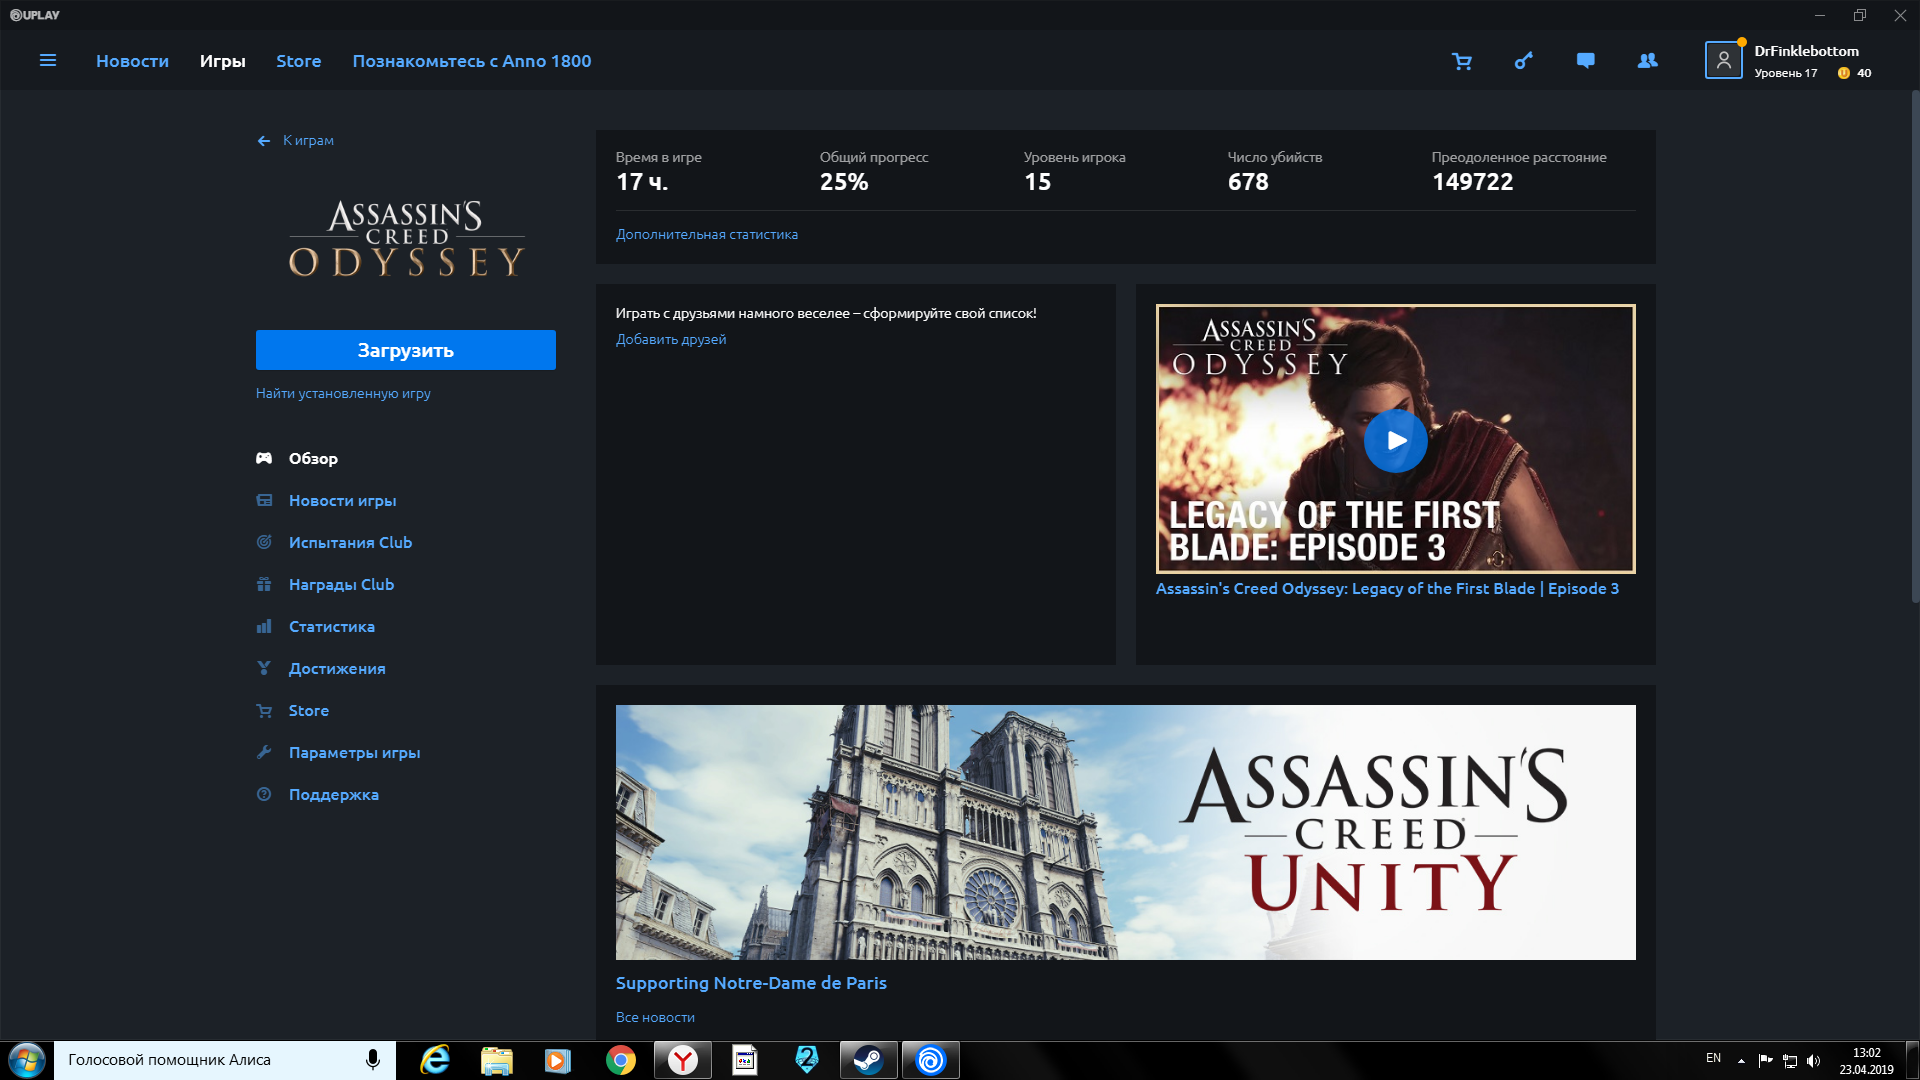Open the Новости tab
1920x1080 pixels.
pyautogui.click(x=132, y=61)
